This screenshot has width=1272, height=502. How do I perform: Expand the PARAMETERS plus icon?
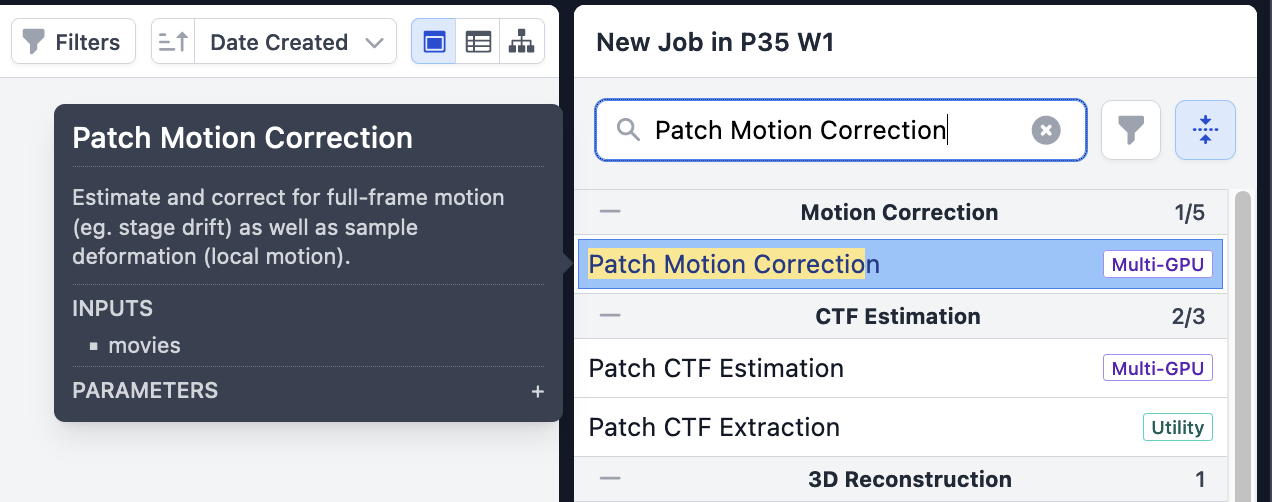pos(538,391)
